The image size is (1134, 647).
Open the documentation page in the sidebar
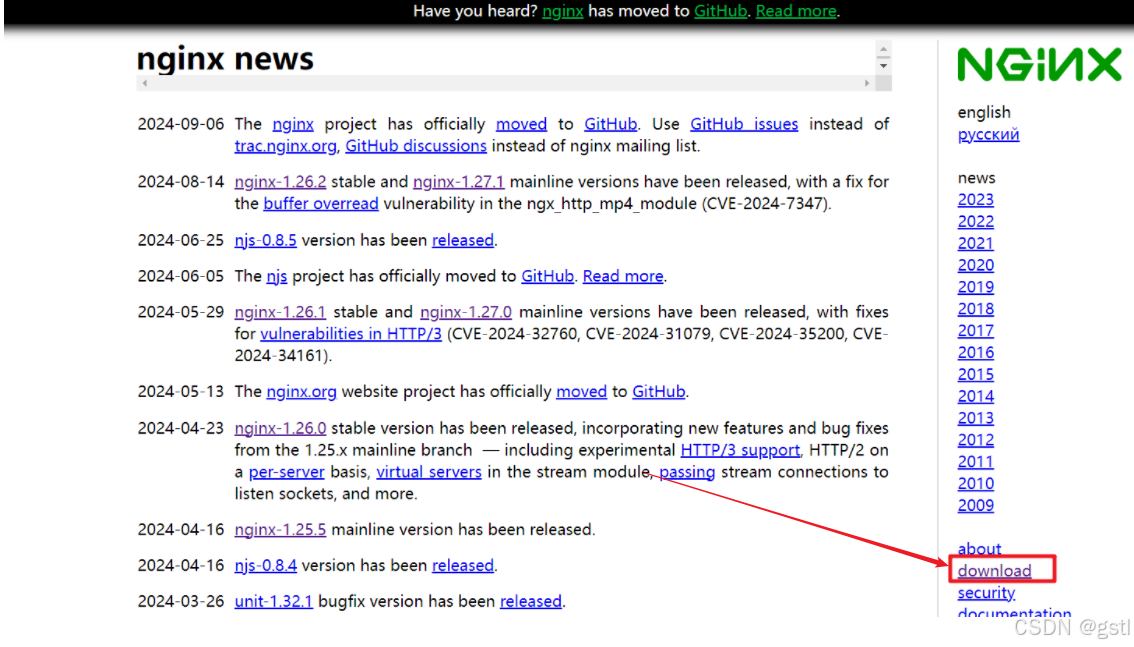click(x=1014, y=614)
